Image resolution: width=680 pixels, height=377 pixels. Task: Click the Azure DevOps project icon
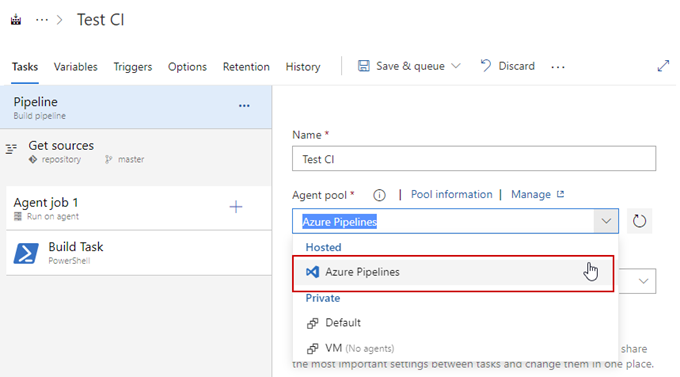point(16,20)
